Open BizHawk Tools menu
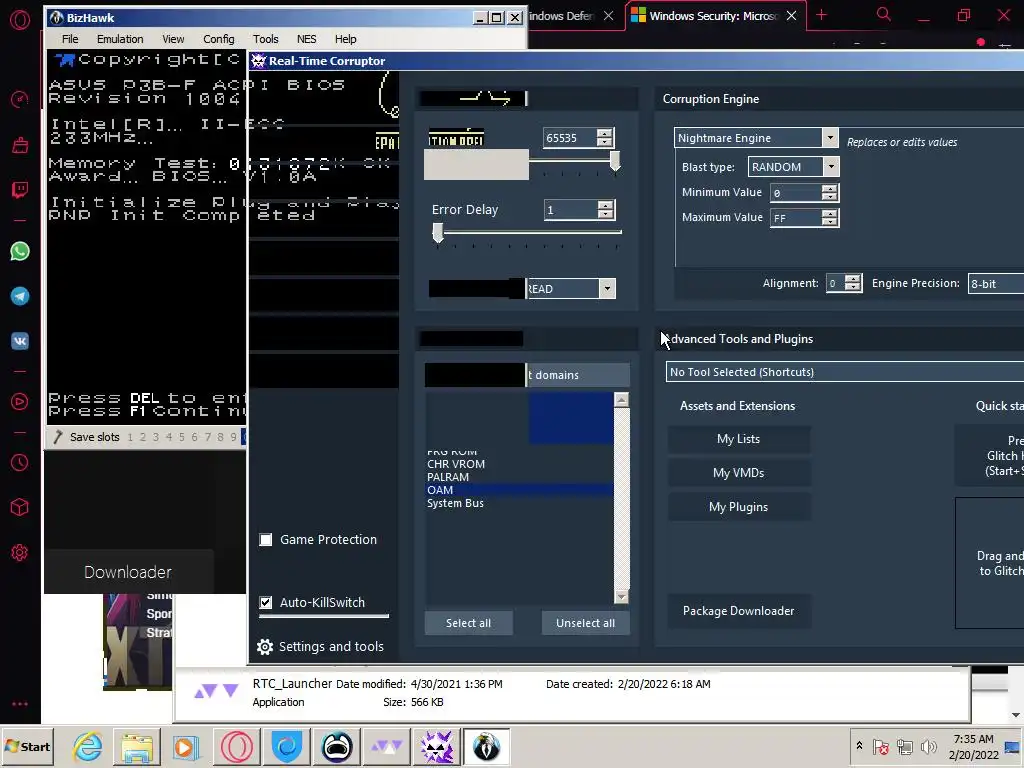1024x768 pixels. click(x=265, y=39)
